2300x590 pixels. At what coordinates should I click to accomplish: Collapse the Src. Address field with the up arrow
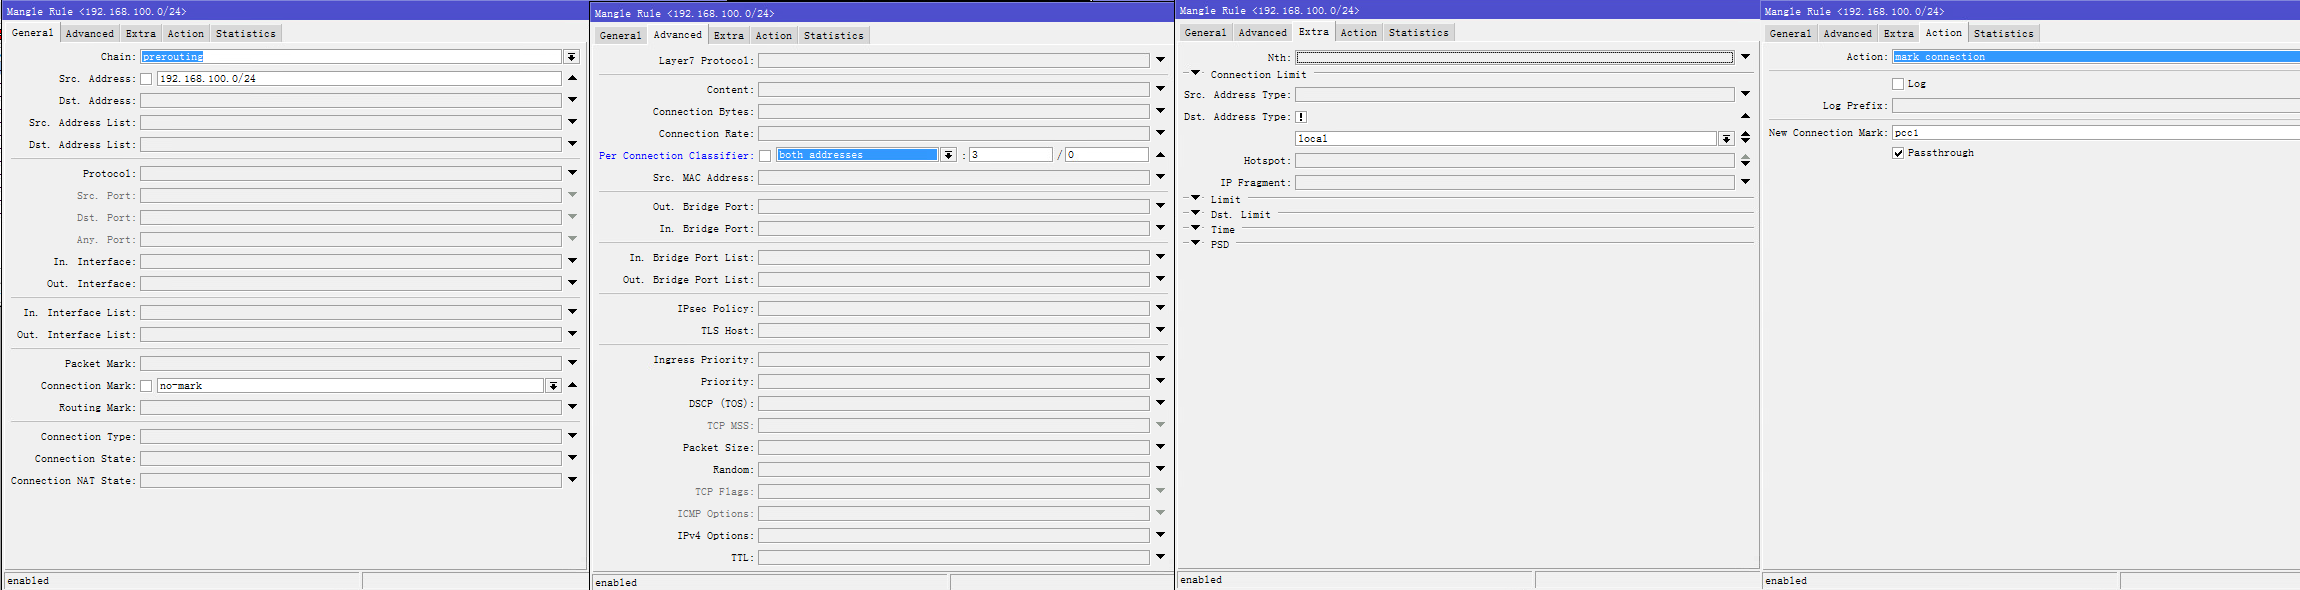point(572,78)
